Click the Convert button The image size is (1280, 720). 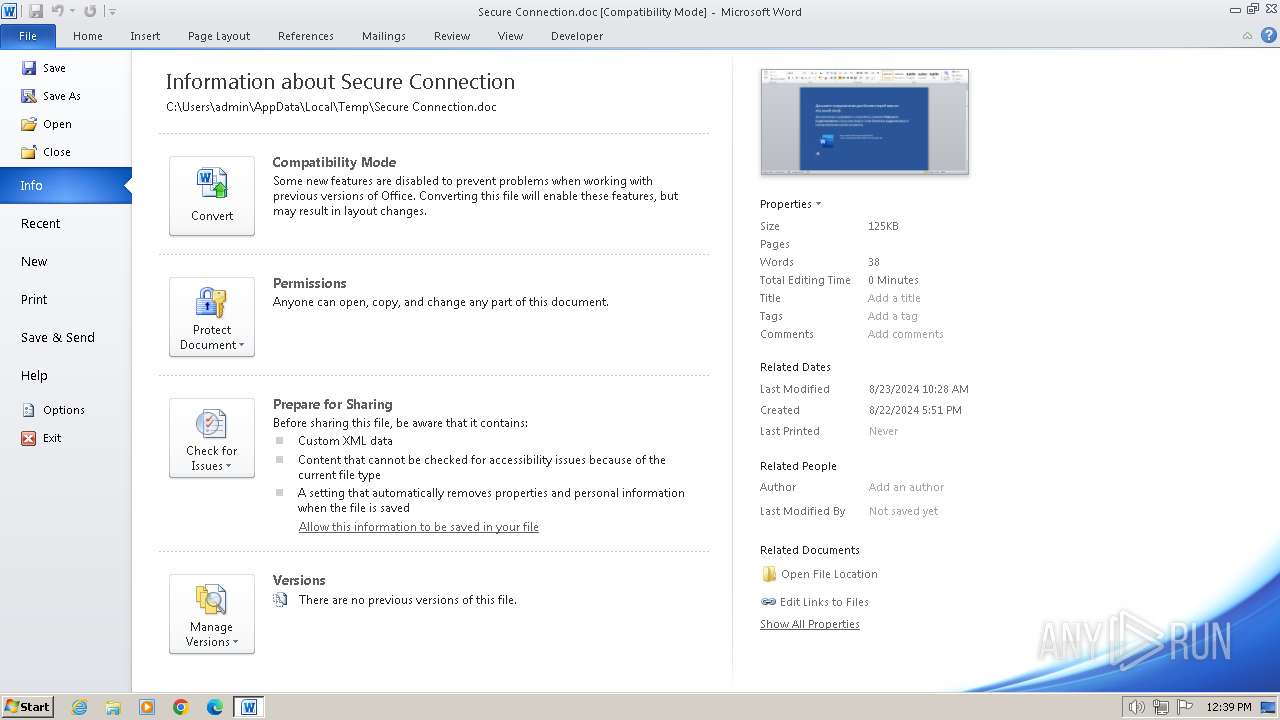[212, 196]
